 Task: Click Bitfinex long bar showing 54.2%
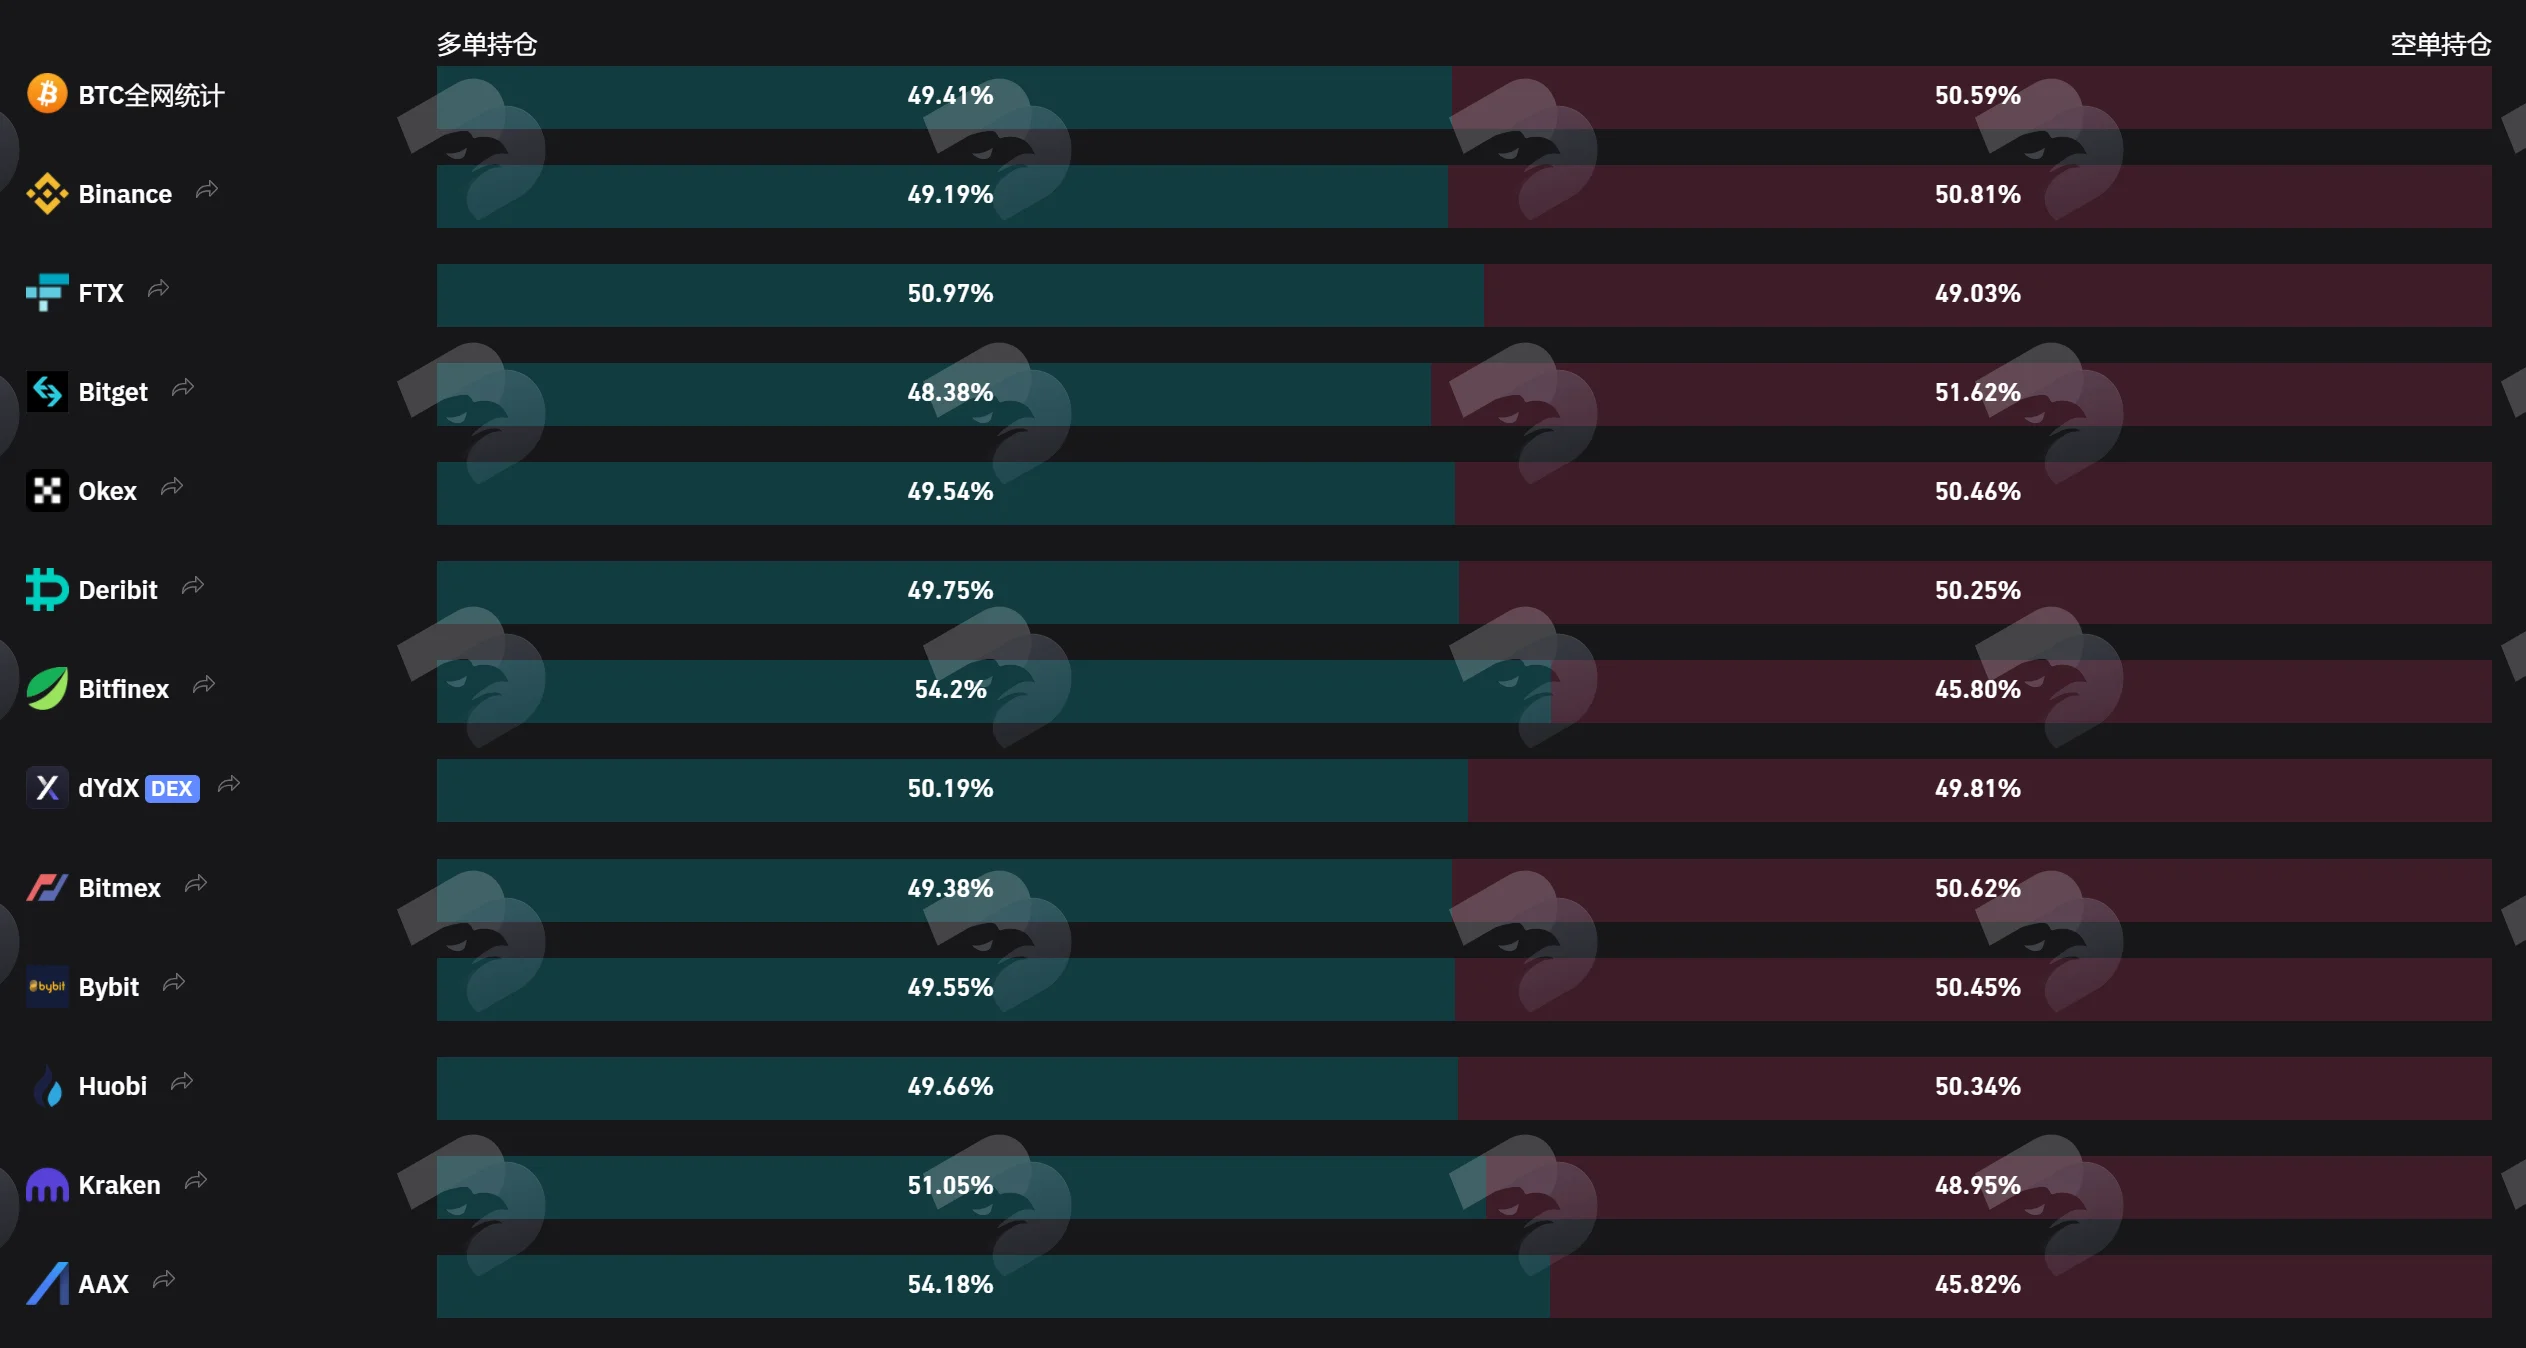pyautogui.click(x=993, y=691)
